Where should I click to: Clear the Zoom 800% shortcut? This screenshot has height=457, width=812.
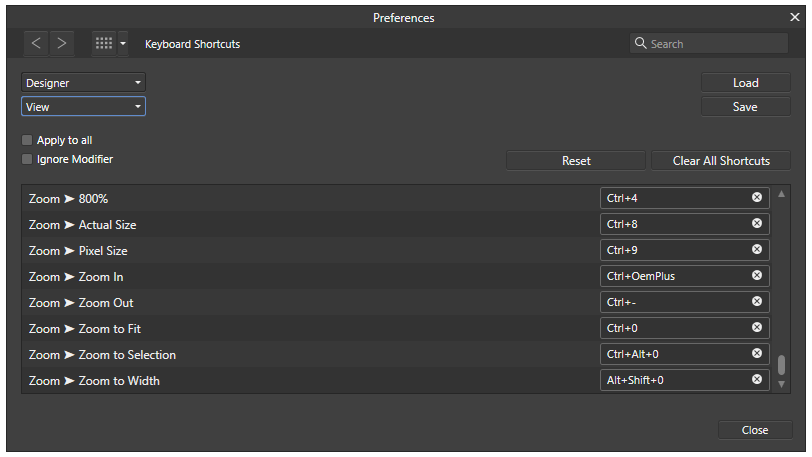(757, 197)
